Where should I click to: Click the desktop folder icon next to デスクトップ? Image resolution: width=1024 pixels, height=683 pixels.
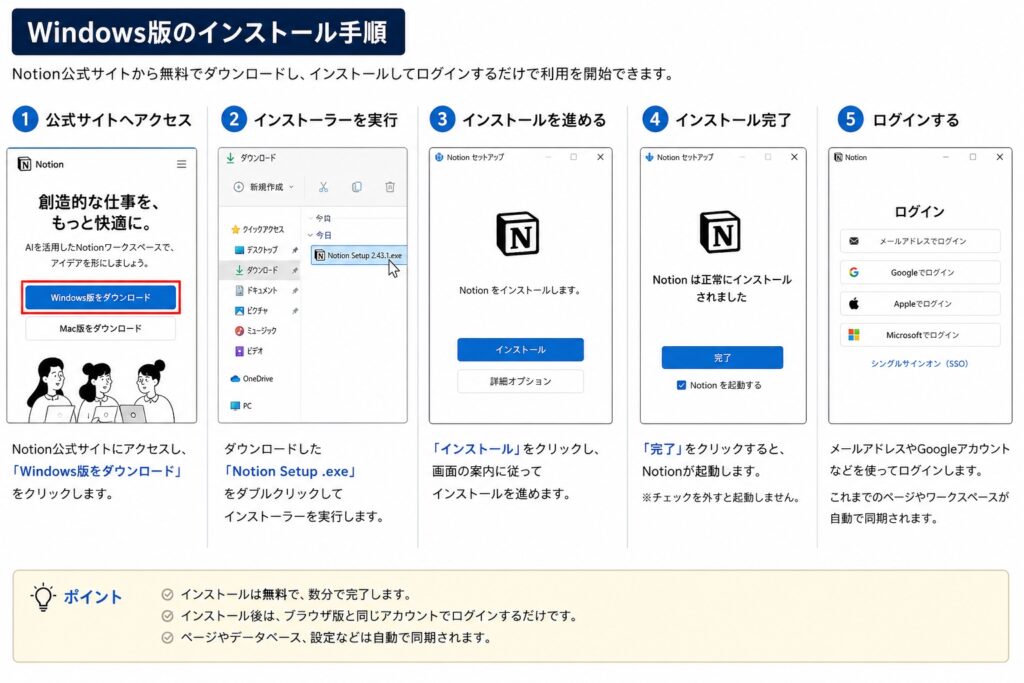pyautogui.click(x=239, y=249)
